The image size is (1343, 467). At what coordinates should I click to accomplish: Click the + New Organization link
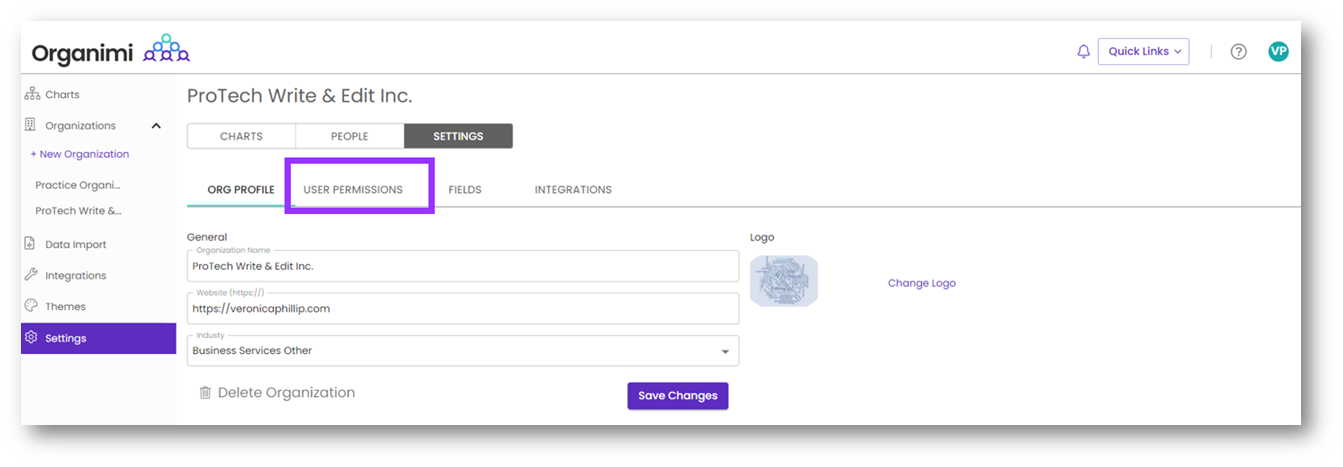point(80,155)
